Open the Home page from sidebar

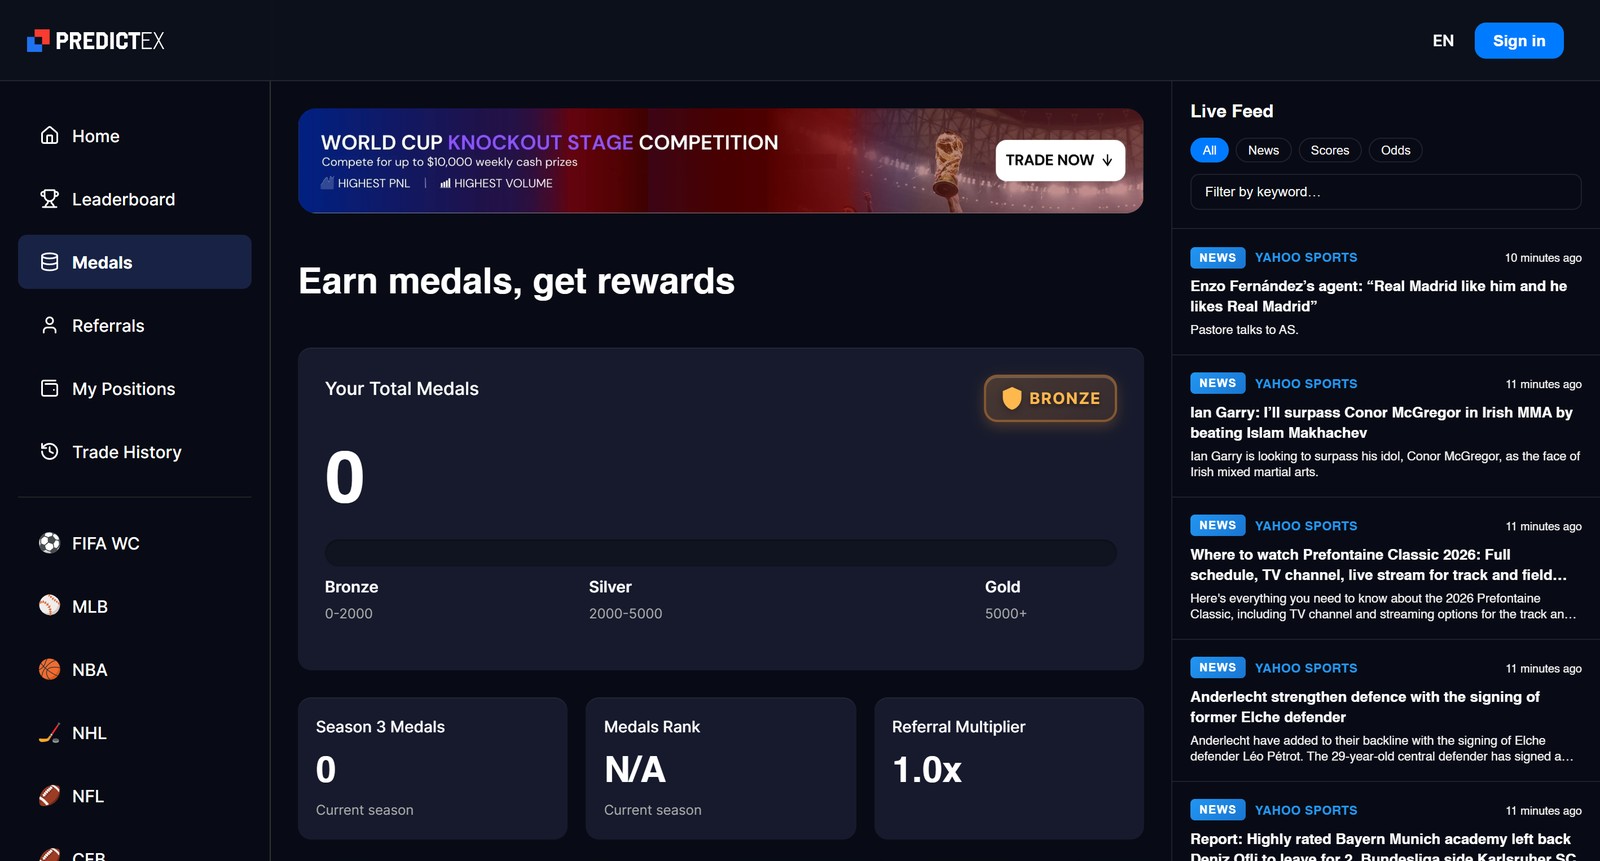coord(134,136)
